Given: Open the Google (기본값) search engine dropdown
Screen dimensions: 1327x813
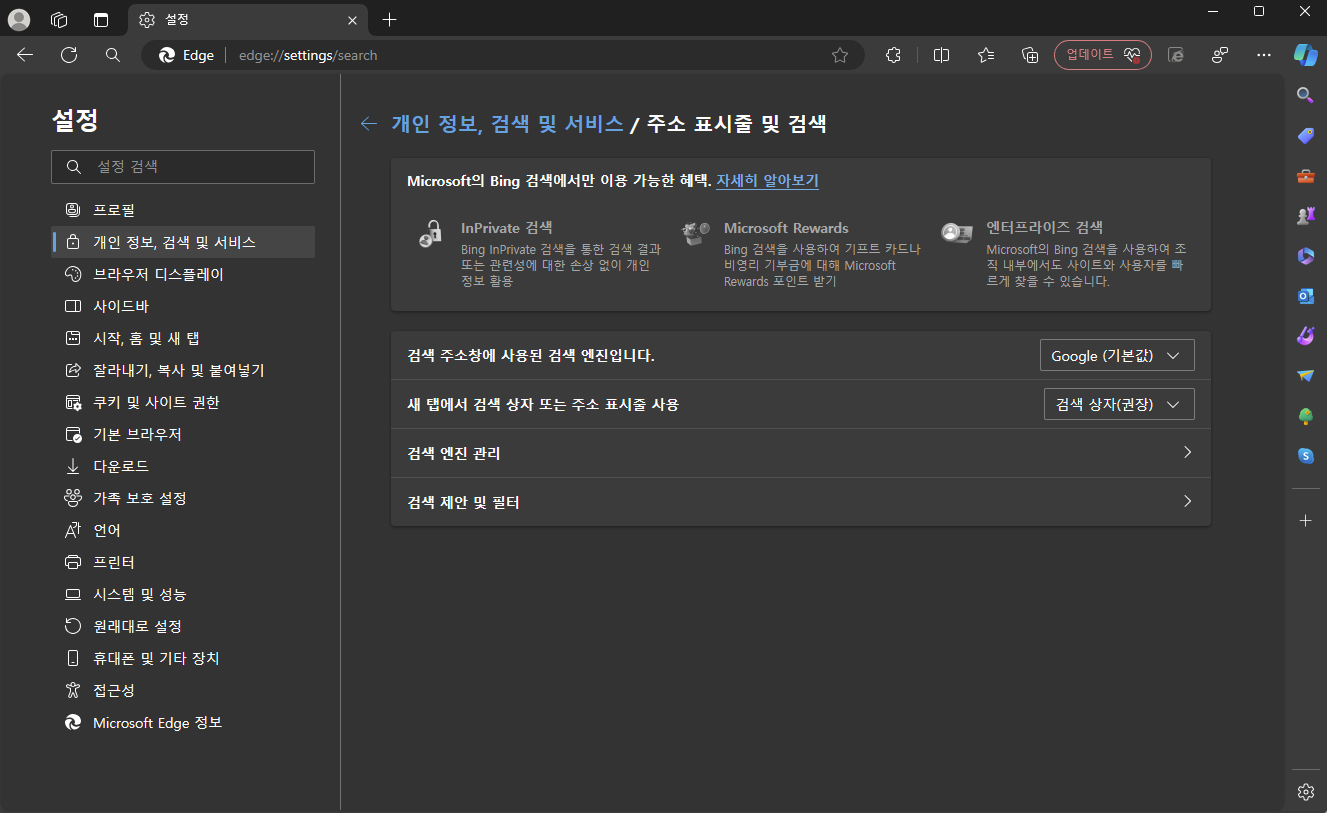Looking at the screenshot, I should coord(1117,355).
